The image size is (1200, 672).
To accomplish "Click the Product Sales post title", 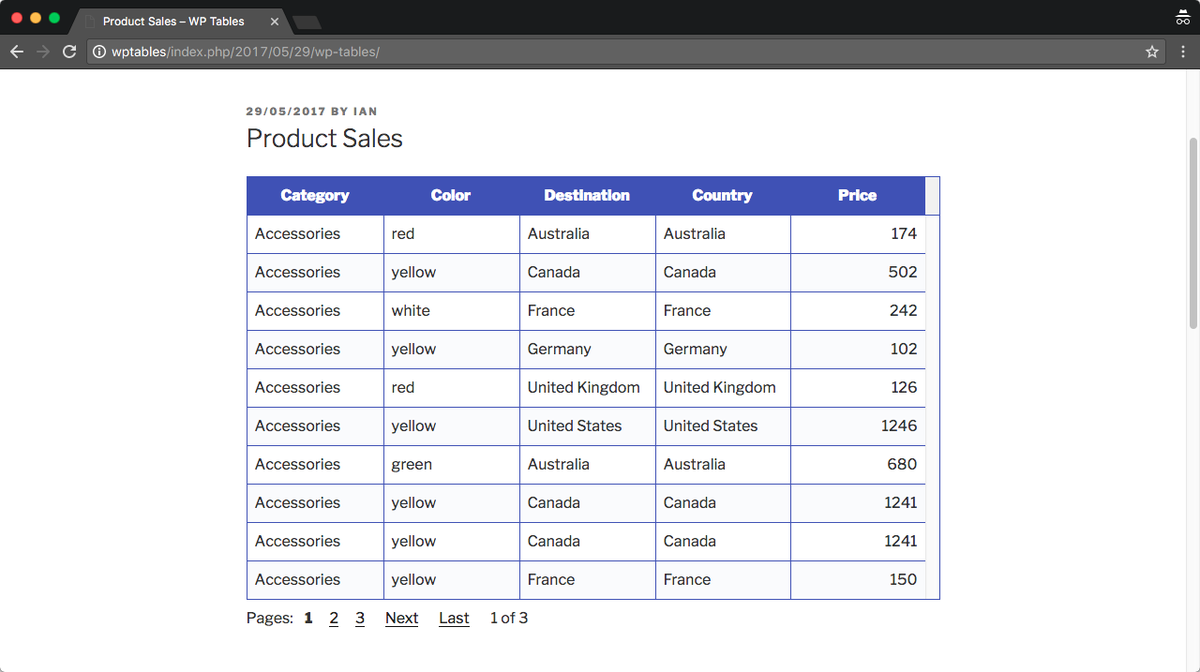I will coord(325,138).
